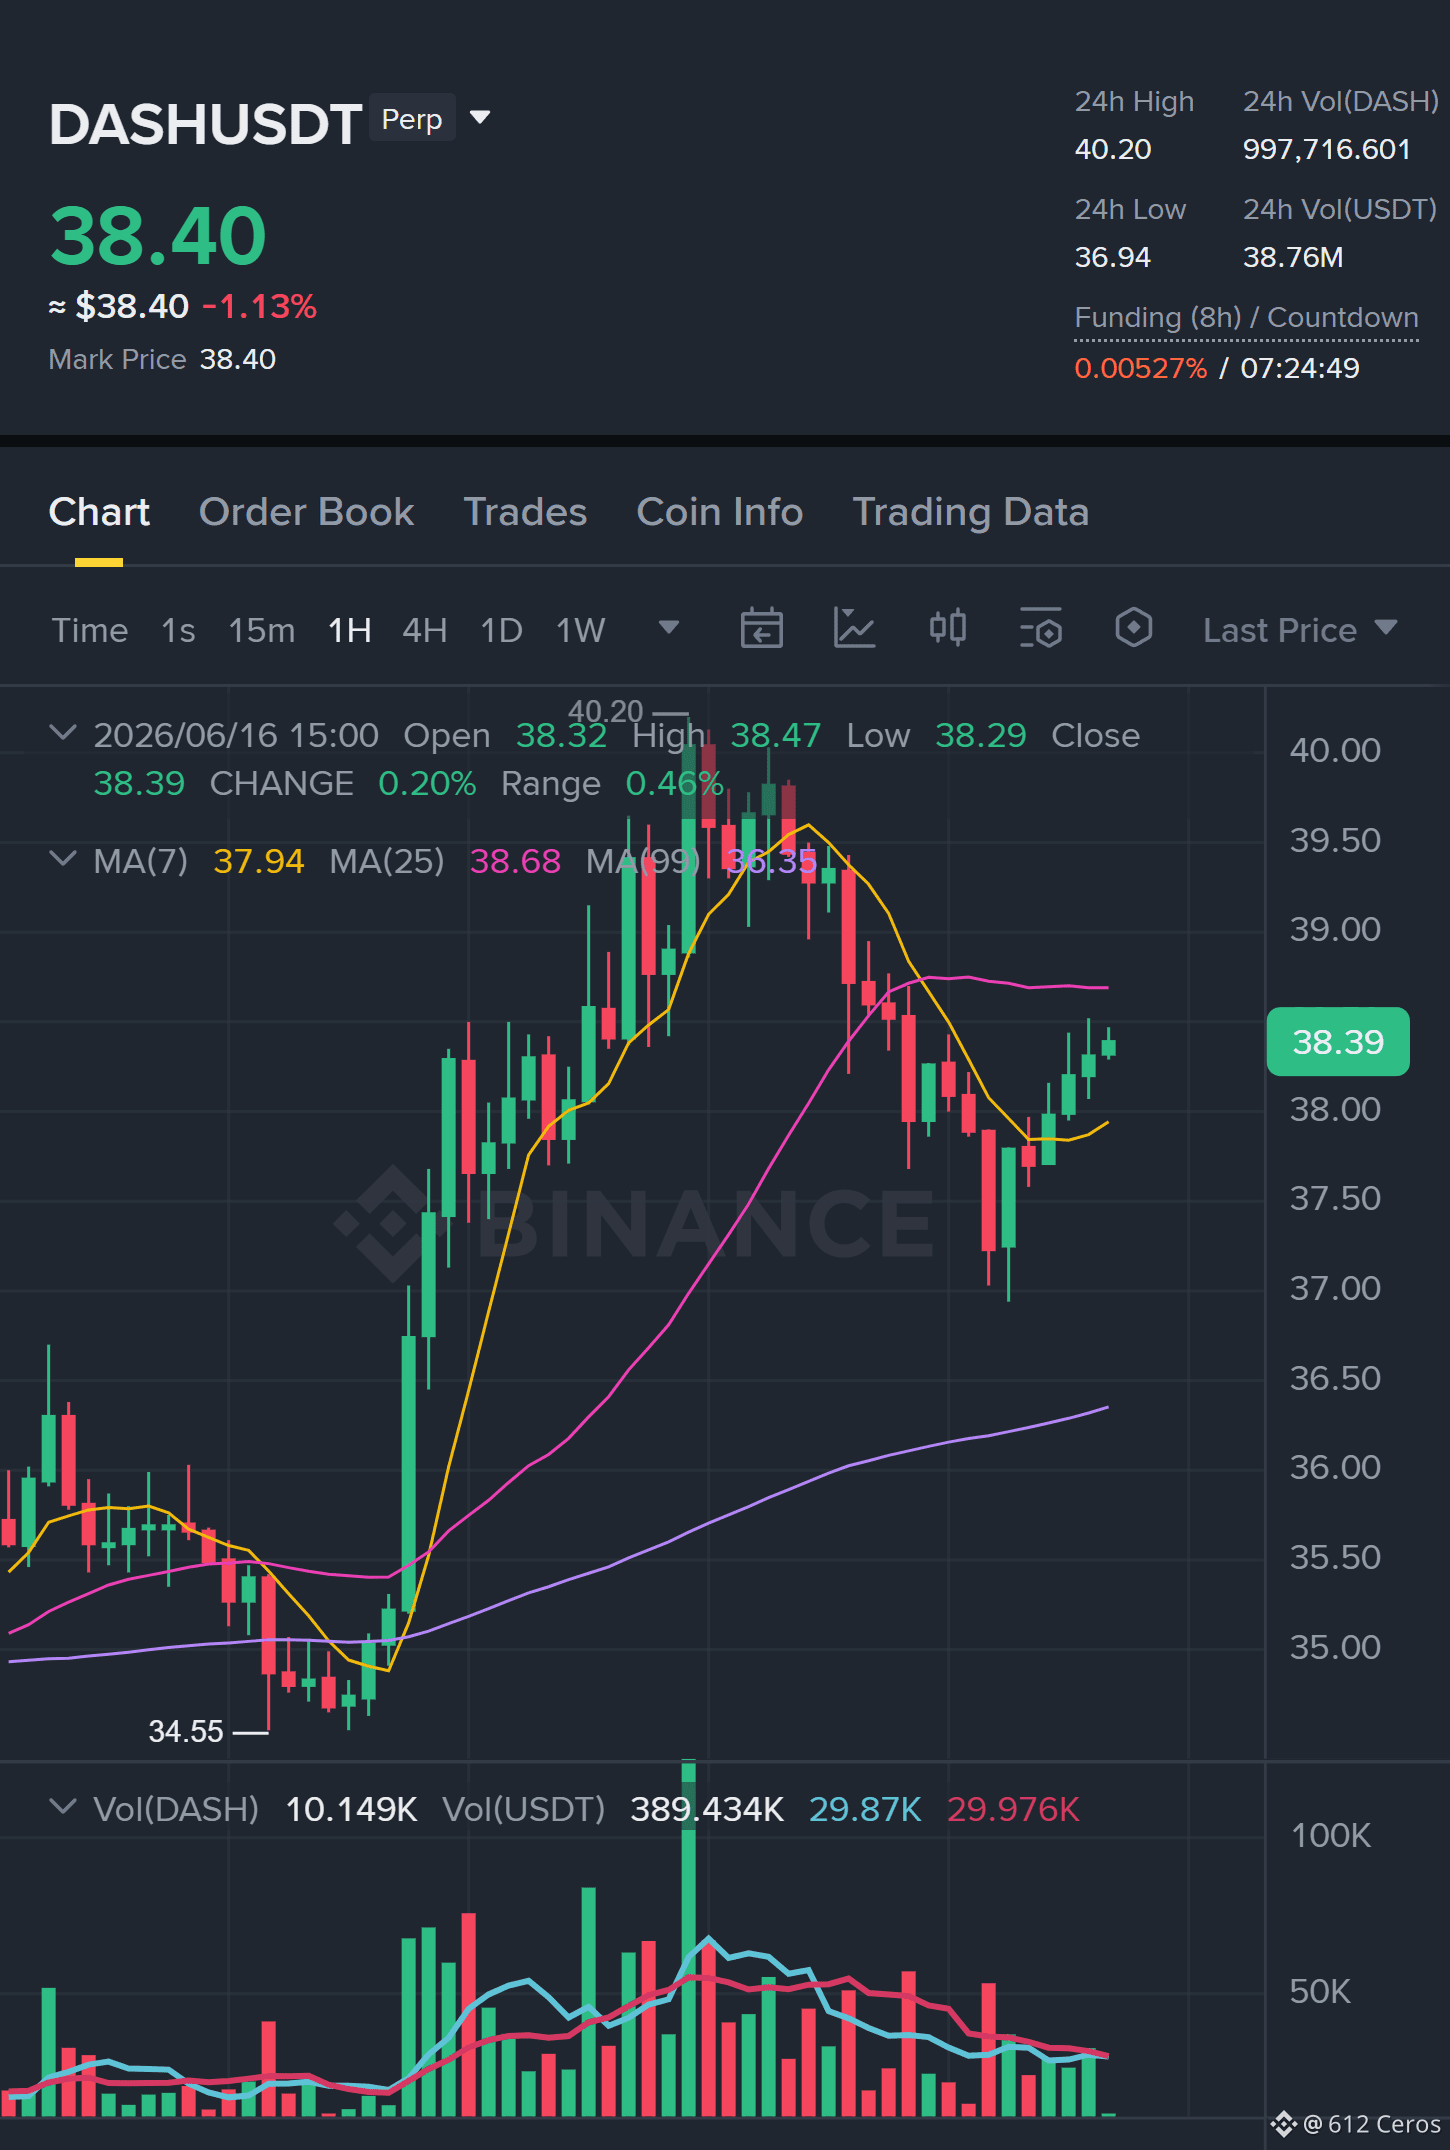
Task: Open the calendar go-to-date icon
Action: 761,629
